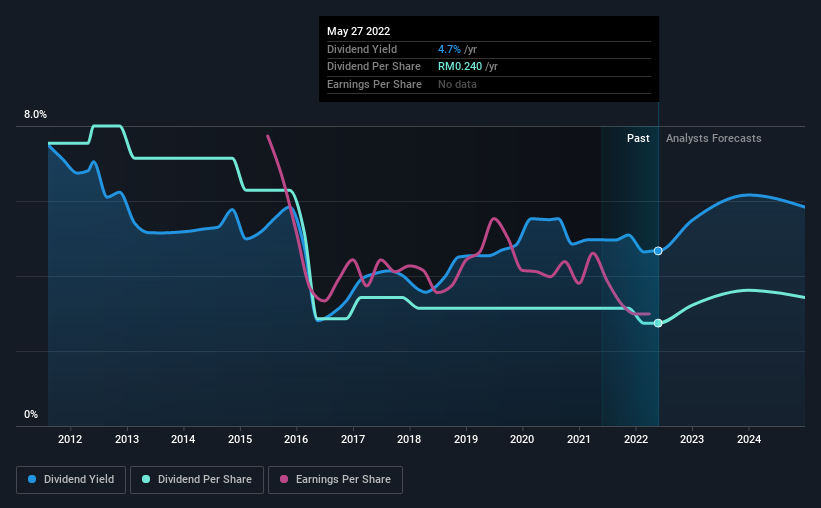The height and width of the screenshot is (508, 821).
Task: Click the pink Earnings Per Share legend dot
Action: (x=284, y=479)
